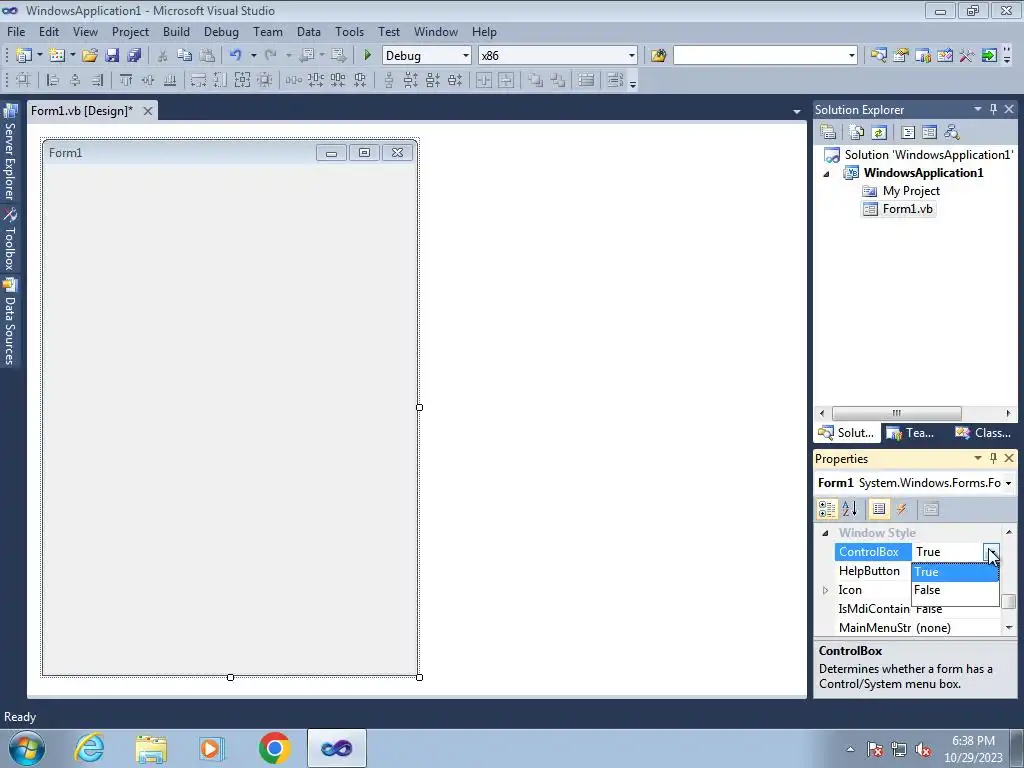Click the Show All Files icon in Solution Explorer
Viewport: 1024px width, 768px height.
pos(857,133)
